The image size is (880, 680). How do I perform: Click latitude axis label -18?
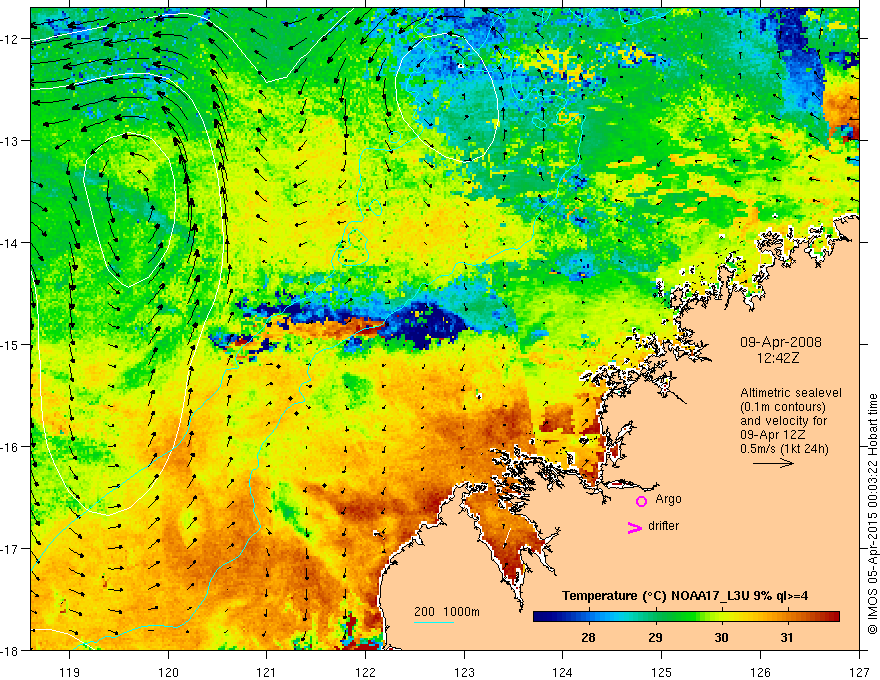(x=10, y=650)
